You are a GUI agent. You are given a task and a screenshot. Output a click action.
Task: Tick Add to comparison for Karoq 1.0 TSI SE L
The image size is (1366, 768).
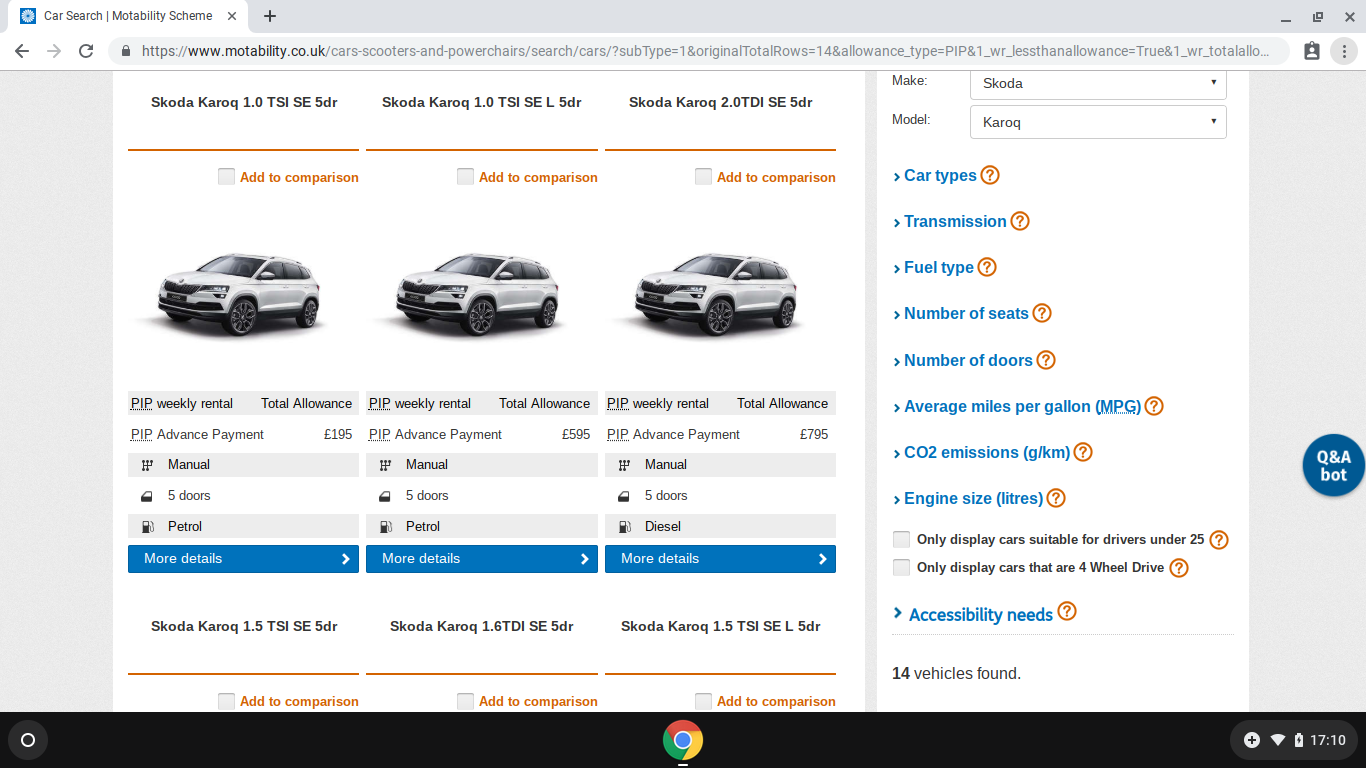465,177
